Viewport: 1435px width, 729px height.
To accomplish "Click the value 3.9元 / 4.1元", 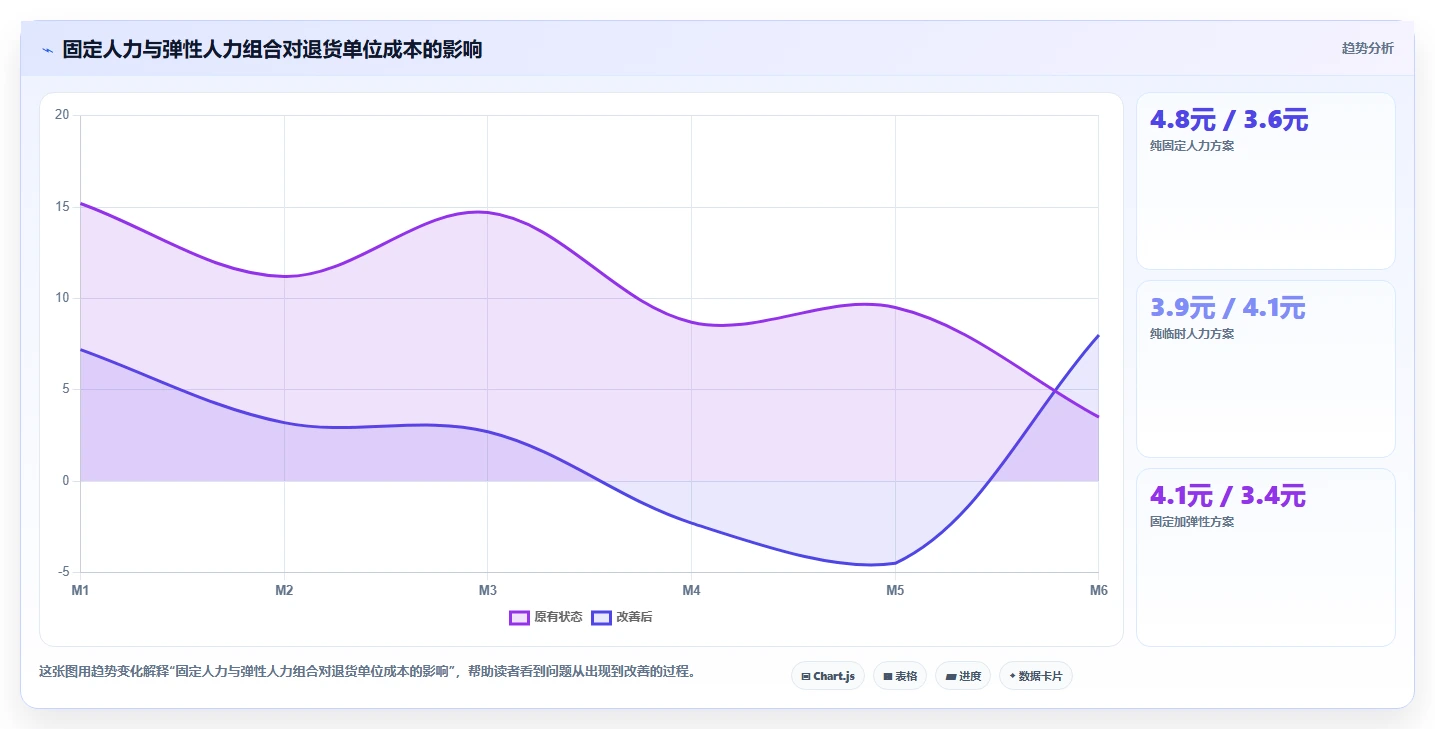I will 1228,308.
